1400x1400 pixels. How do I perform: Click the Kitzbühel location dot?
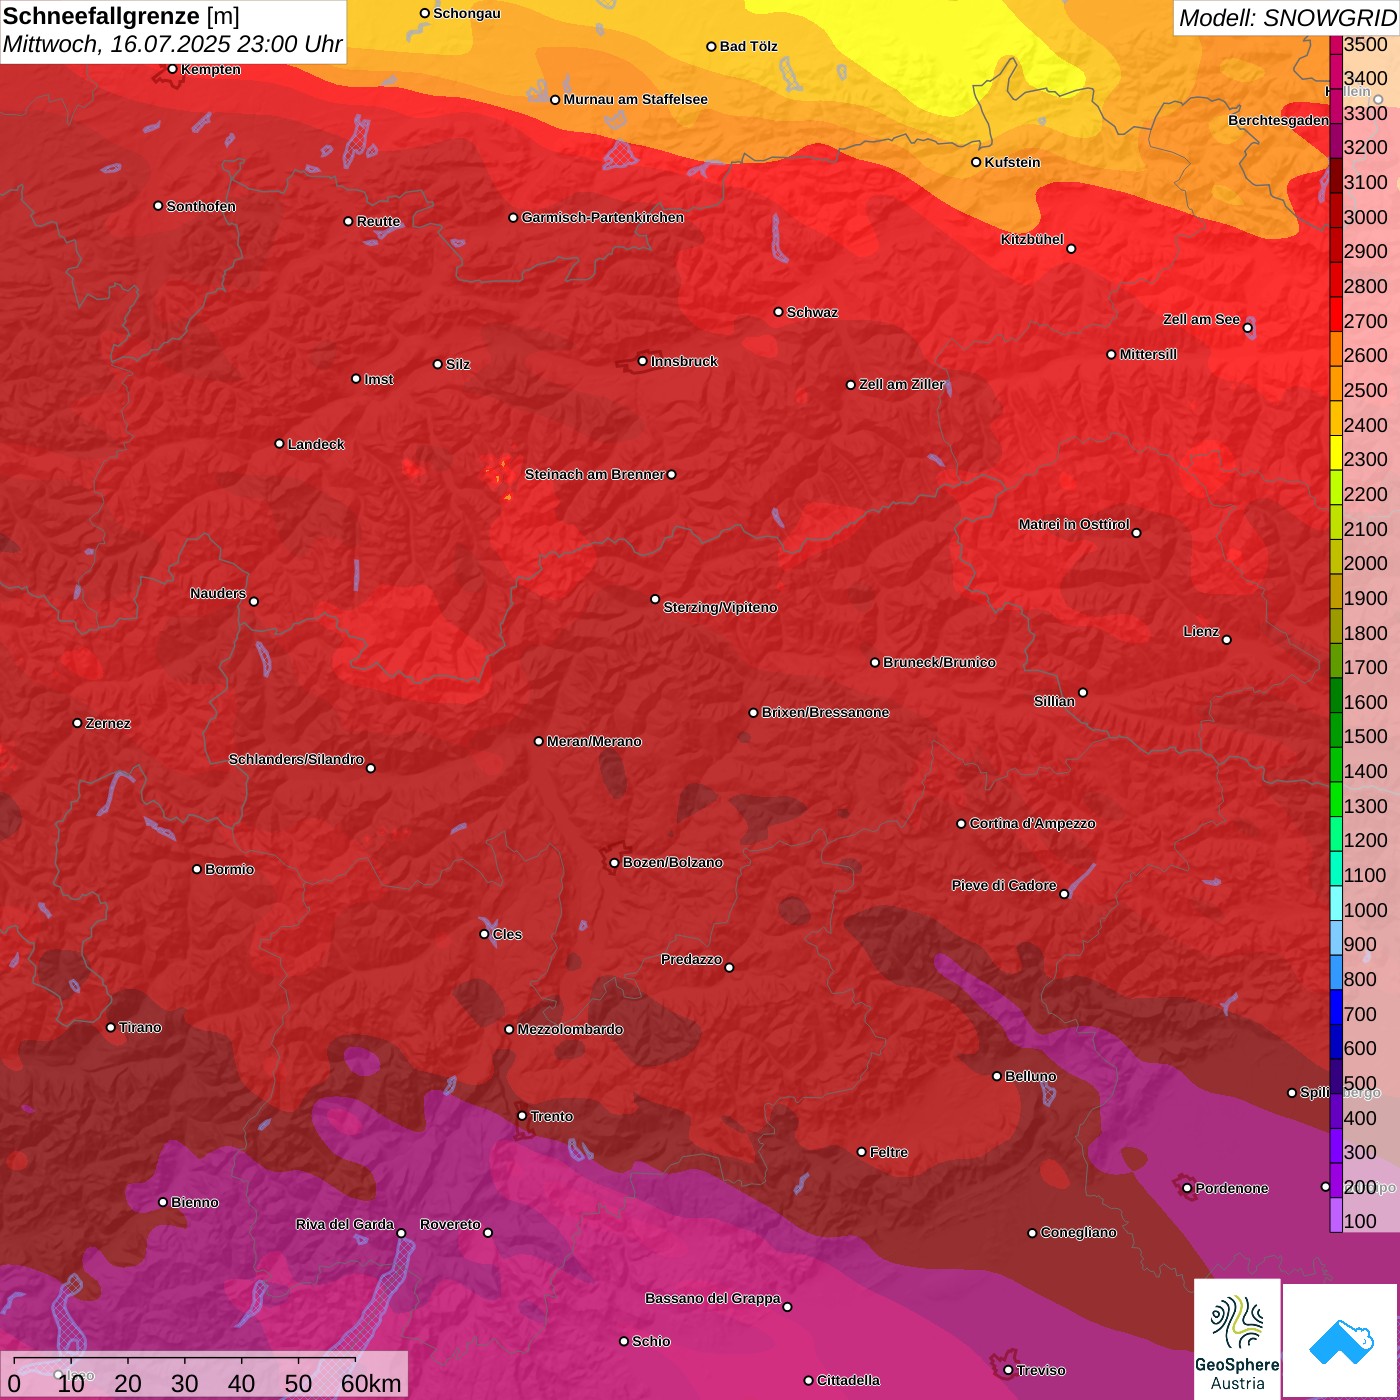pyautogui.click(x=1071, y=249)
